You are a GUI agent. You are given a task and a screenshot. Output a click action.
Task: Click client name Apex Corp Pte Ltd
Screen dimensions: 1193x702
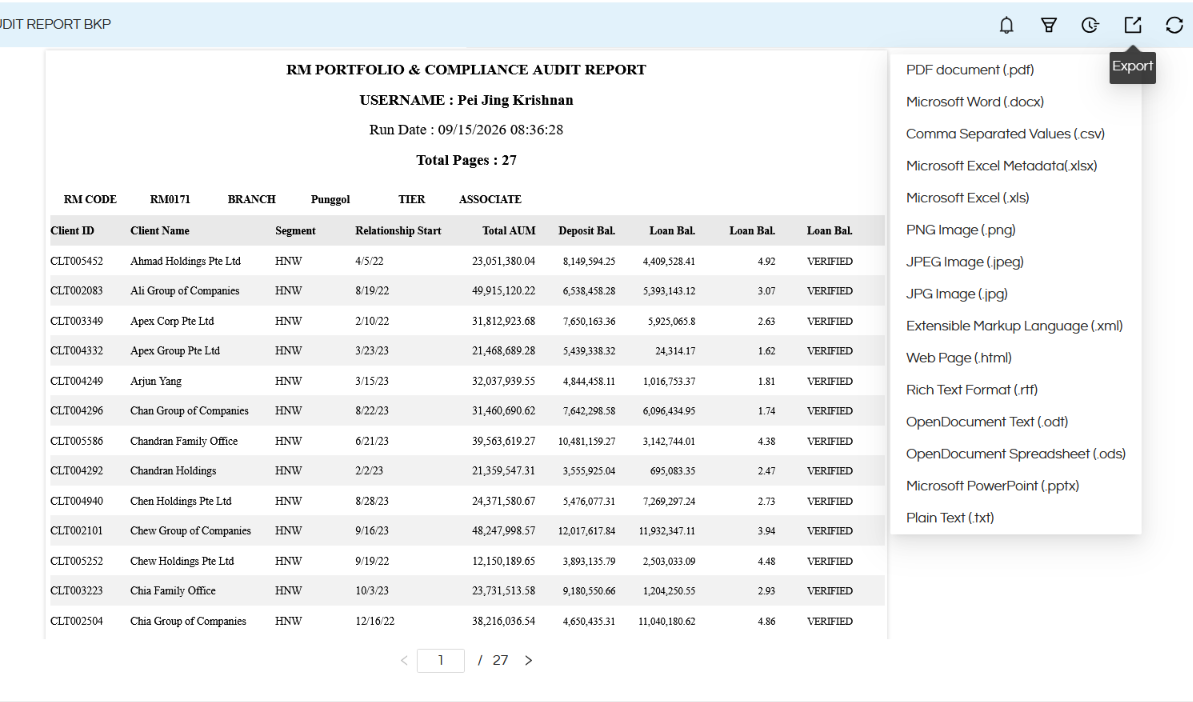[x=172, y=321]
